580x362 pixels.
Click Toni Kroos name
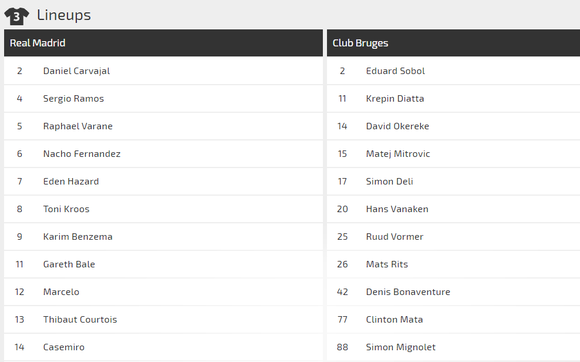click(66, 209)
